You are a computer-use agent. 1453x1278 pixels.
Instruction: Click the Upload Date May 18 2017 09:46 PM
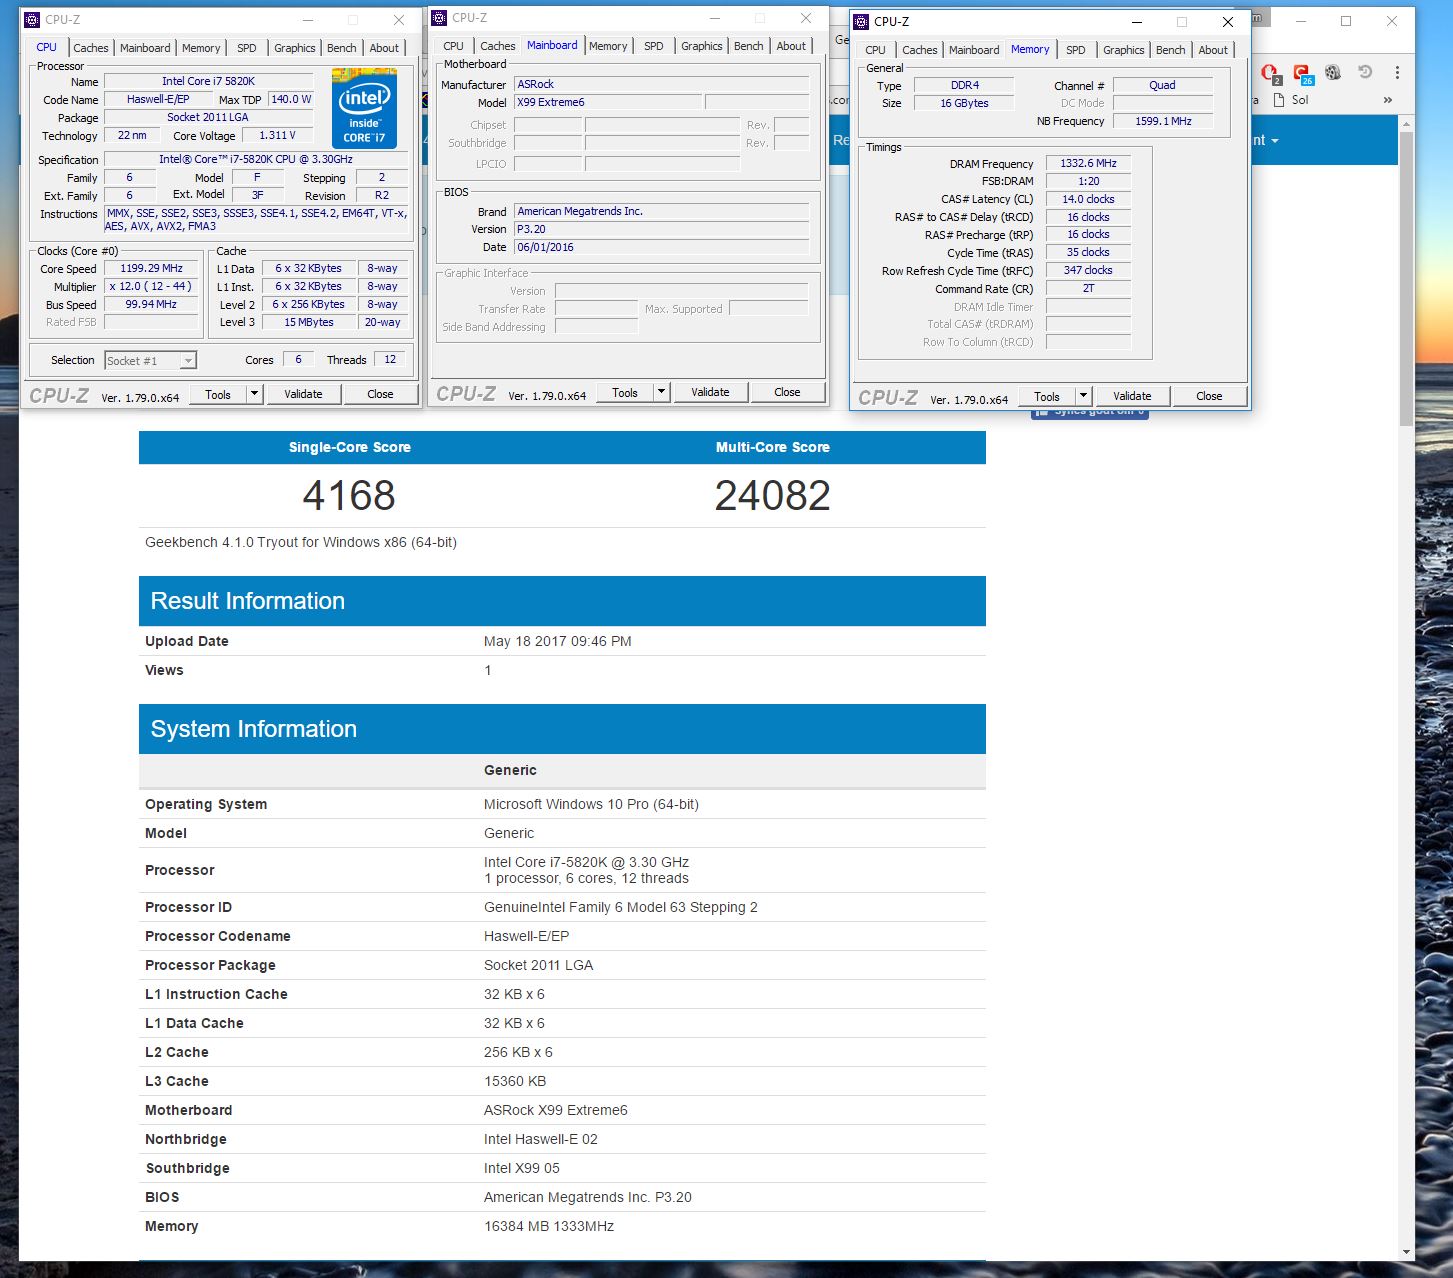pos(558,641)
